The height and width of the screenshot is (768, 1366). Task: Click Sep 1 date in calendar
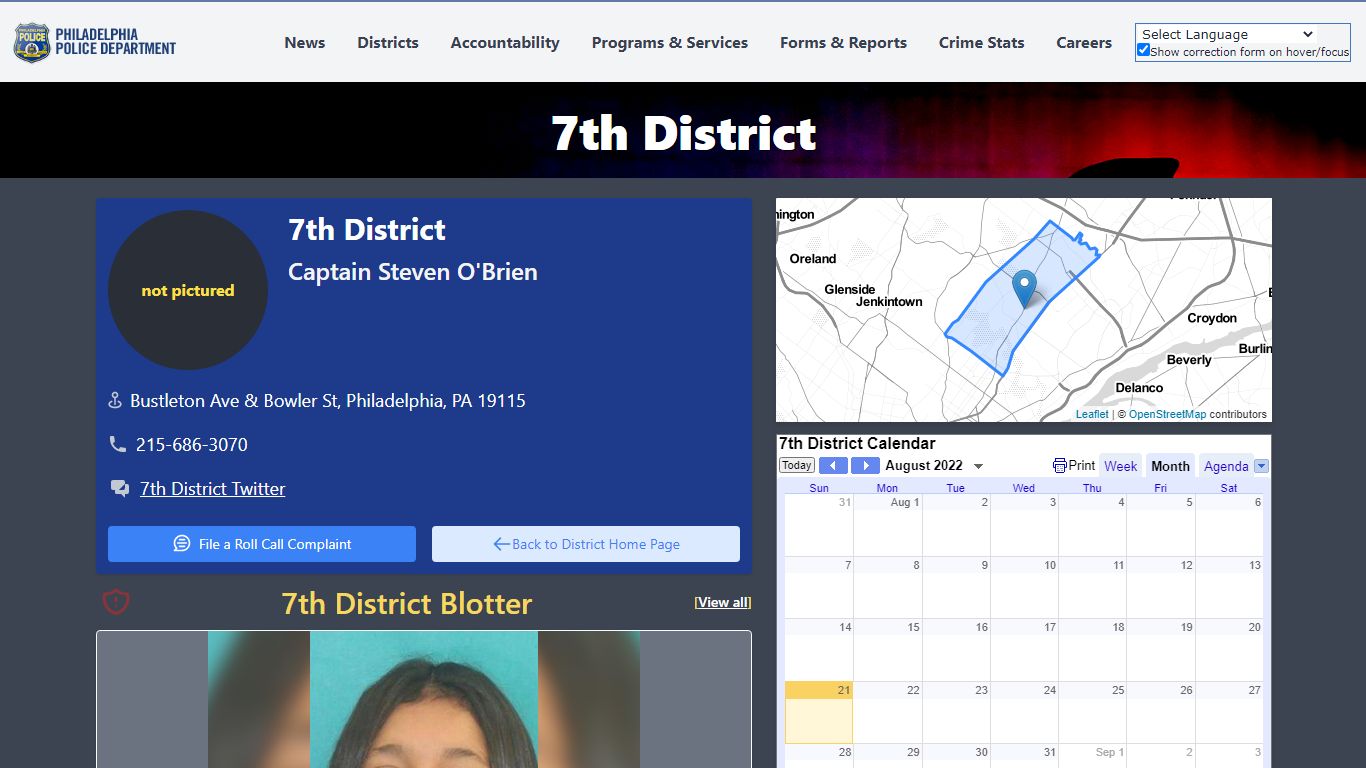pos(1110,752)
